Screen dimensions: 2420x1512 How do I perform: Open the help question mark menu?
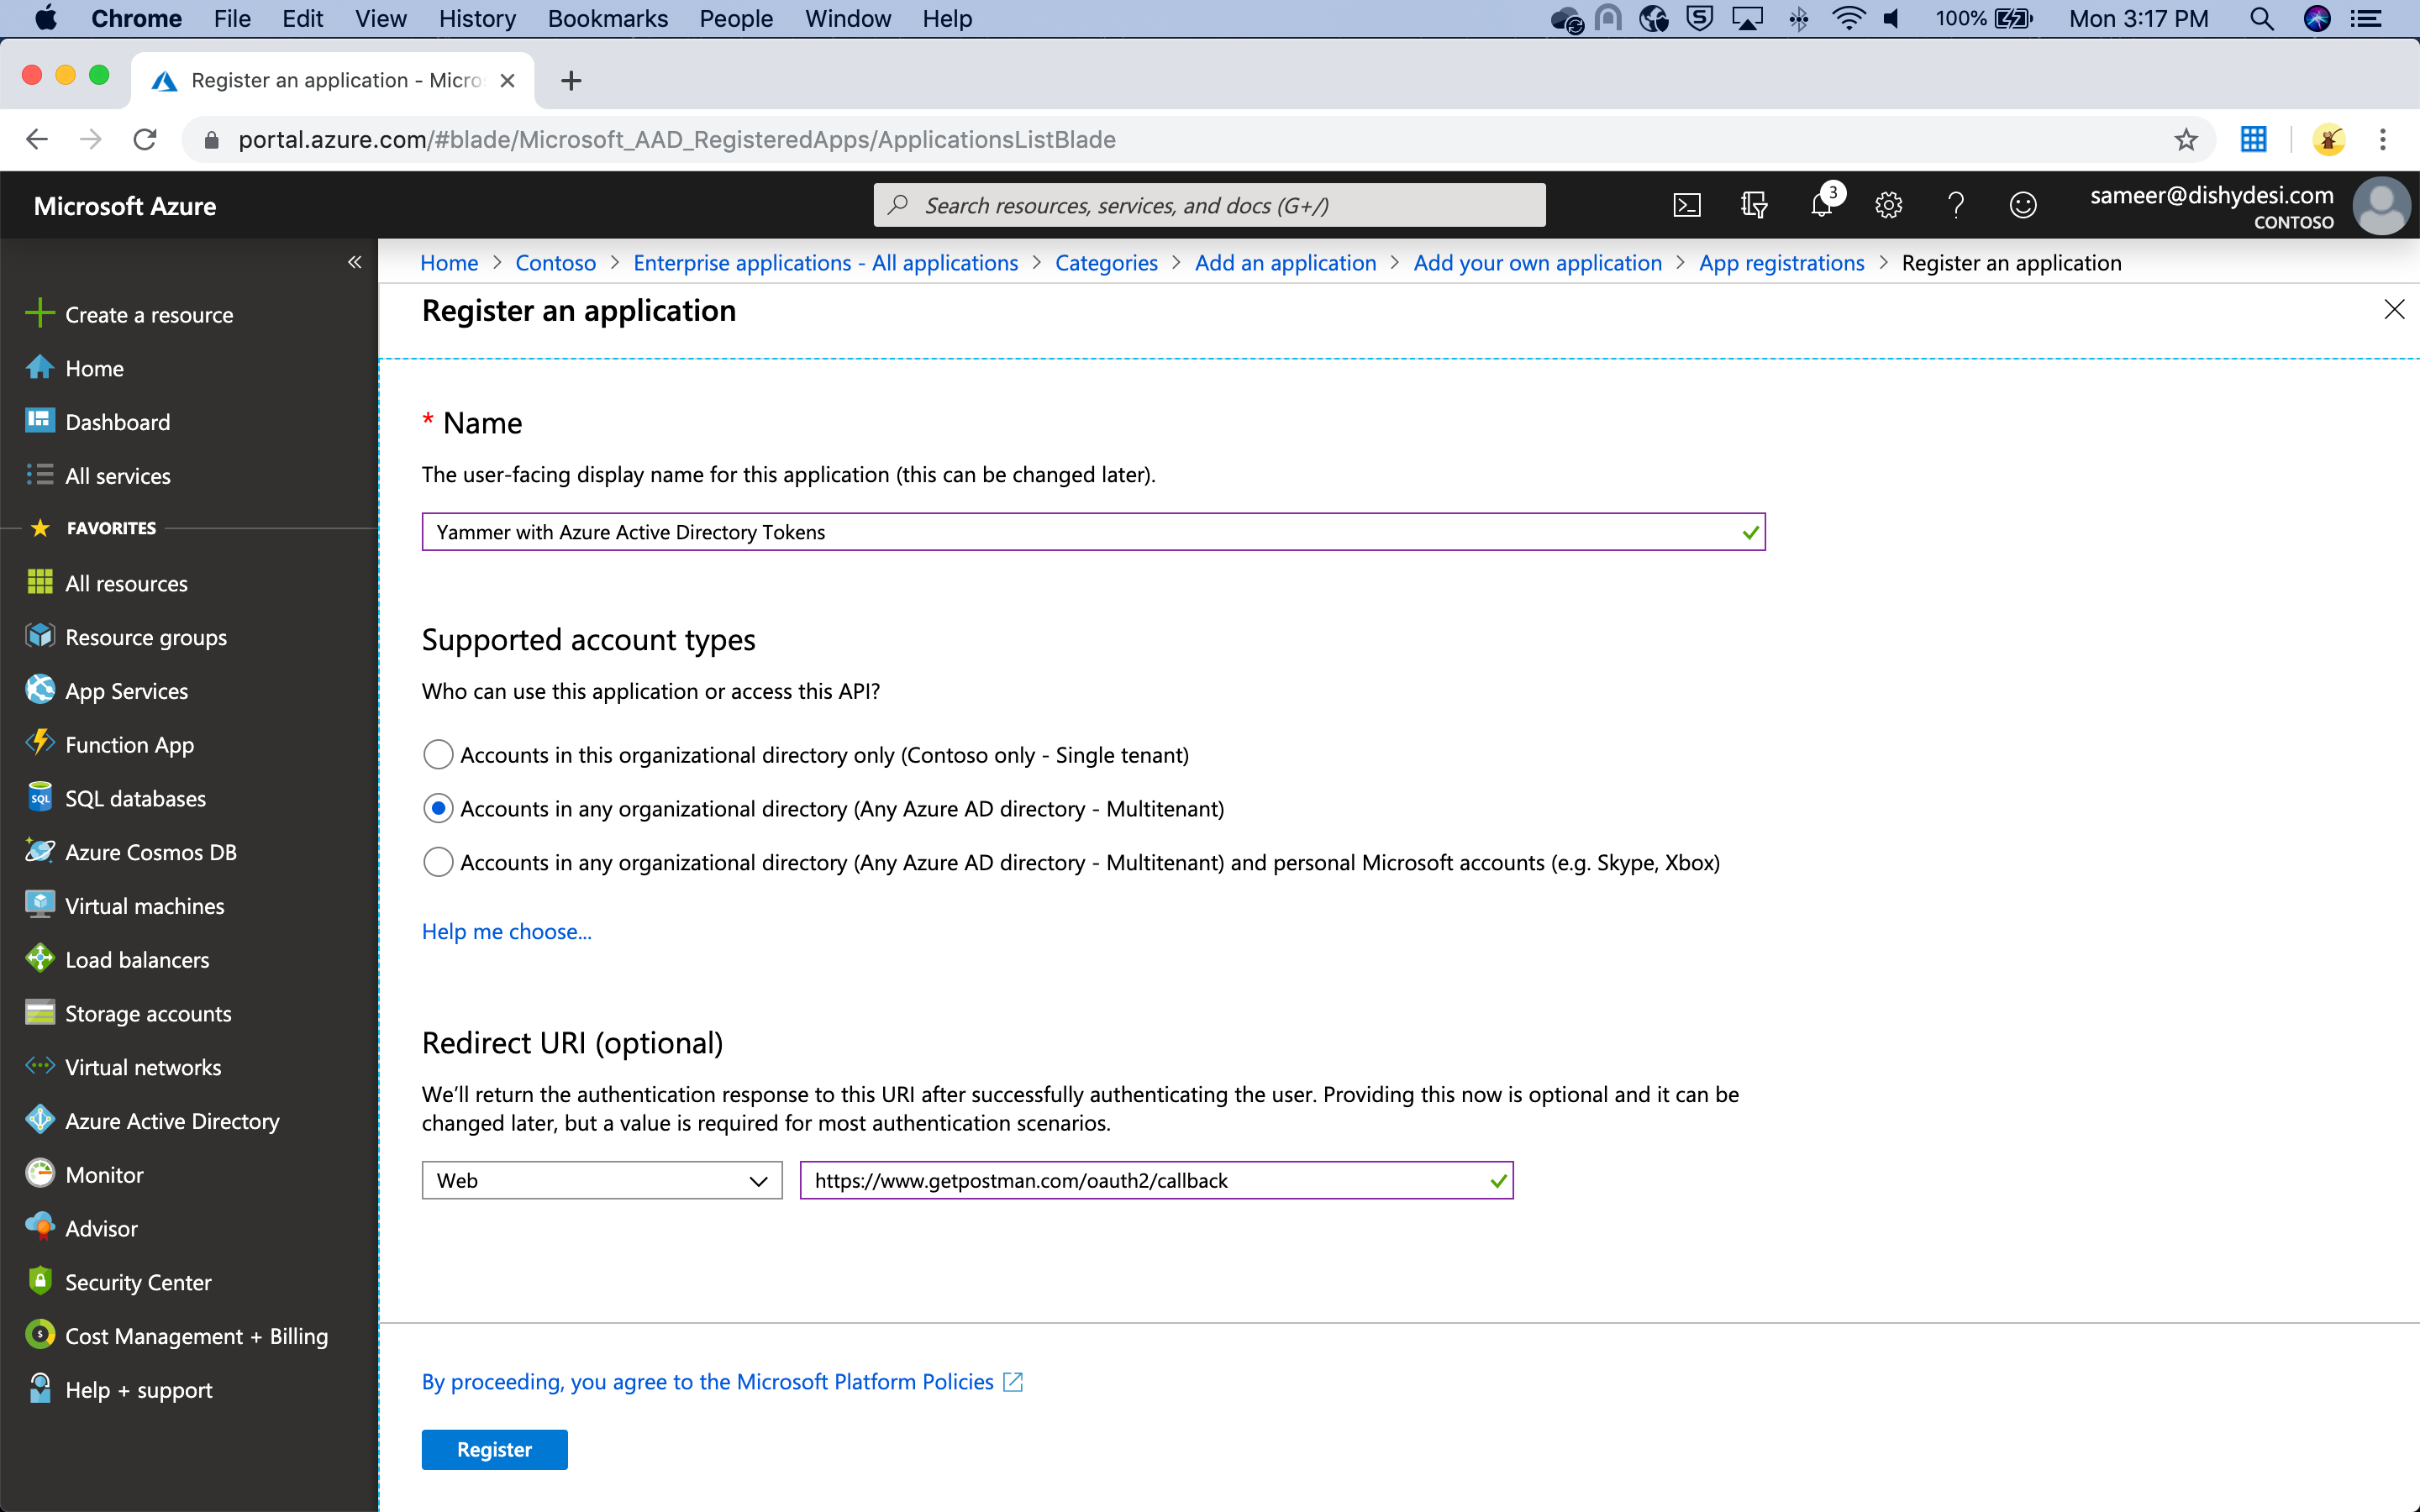coord(1956,204)
